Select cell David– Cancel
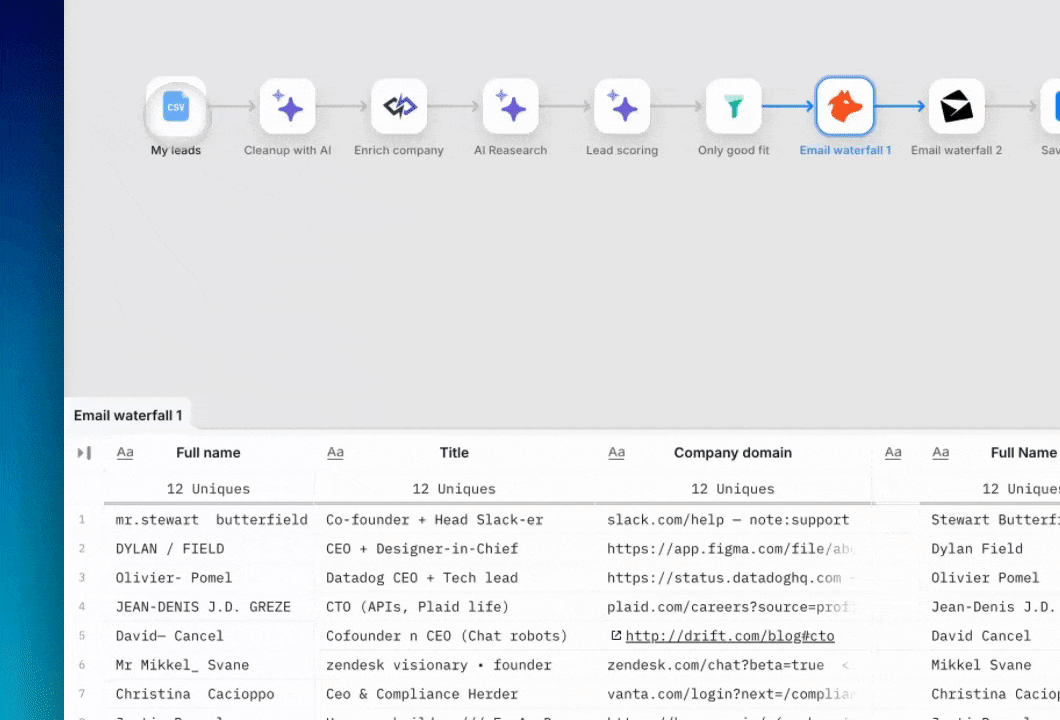The width and height of the screenshot is (1060, 720). (211, 635)
